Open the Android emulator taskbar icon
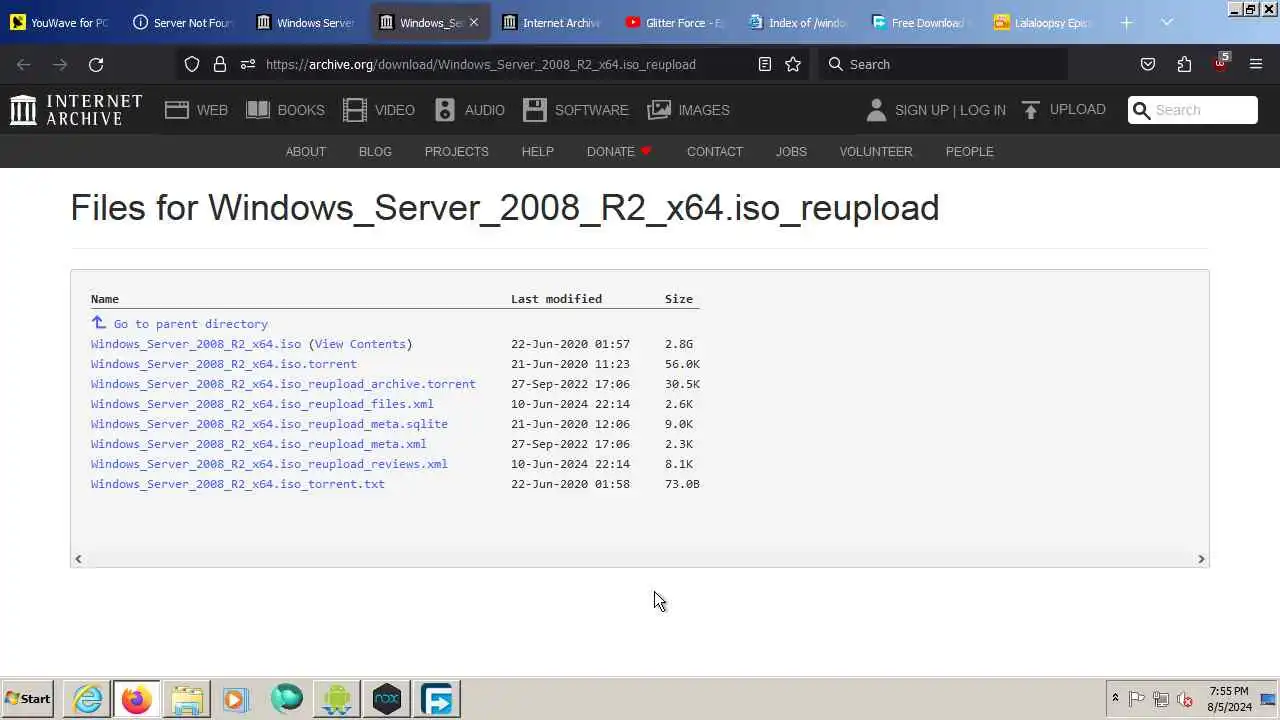Viewport: 1280px width, 720px height. [x=337, y=699]
